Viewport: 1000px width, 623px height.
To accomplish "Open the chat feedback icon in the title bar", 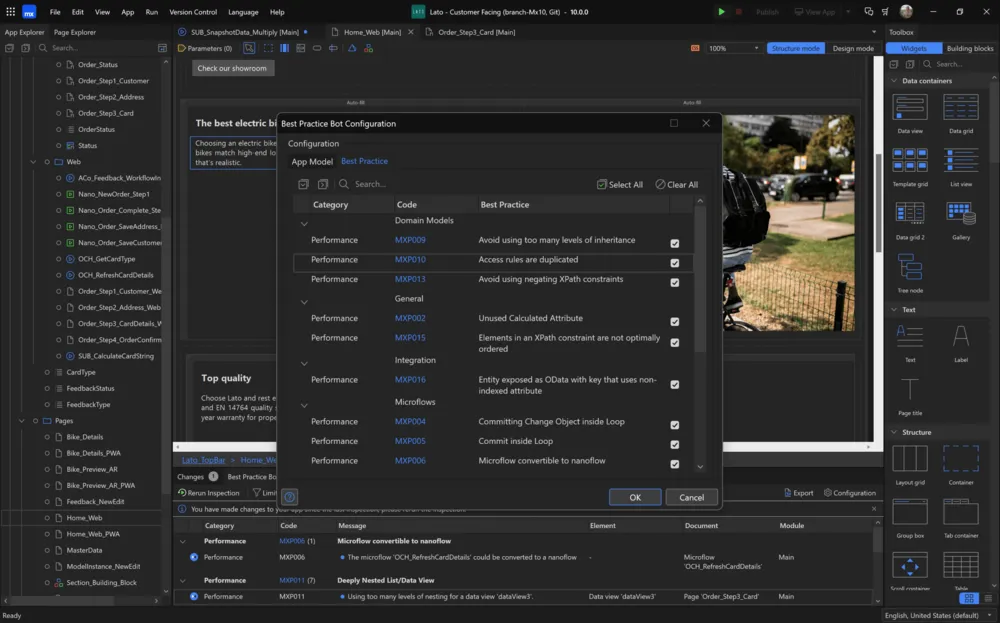I will pos(869,11).
